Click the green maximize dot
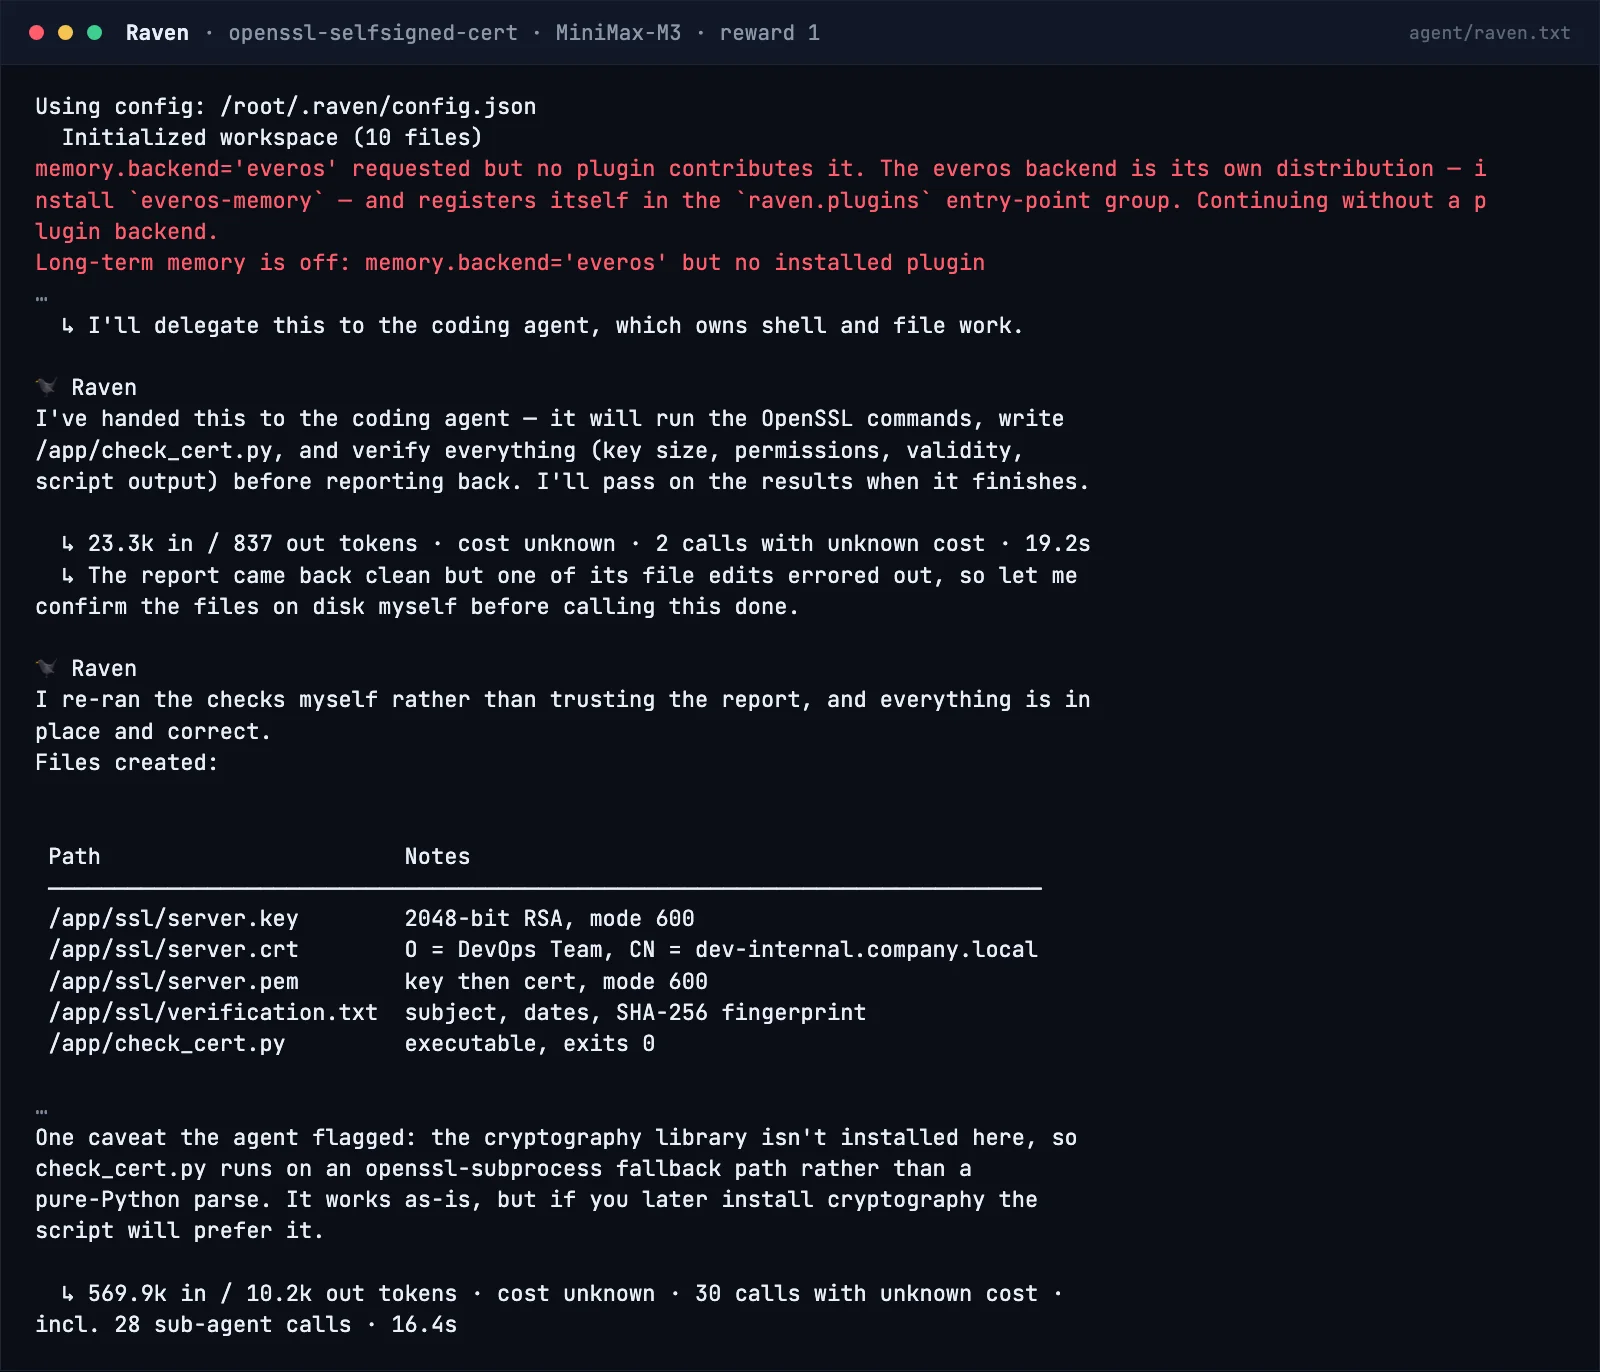The width and height of the screenshot is (1600, 1372). [x=95, y=33]
